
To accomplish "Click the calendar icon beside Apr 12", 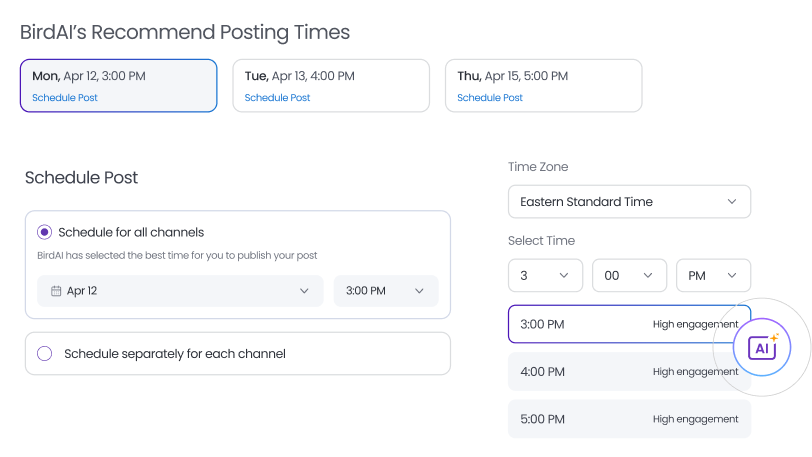I will coord(56,291).
